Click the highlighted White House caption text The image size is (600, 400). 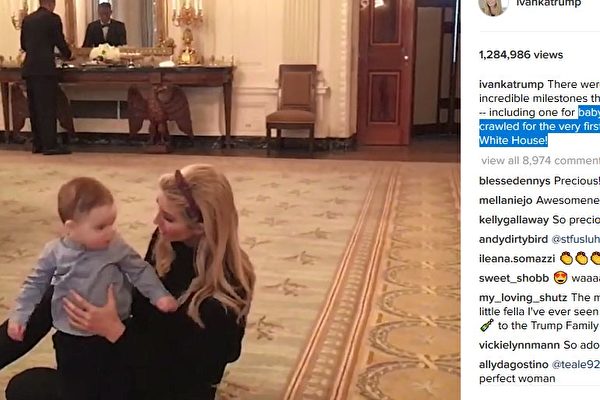[513, 140]
